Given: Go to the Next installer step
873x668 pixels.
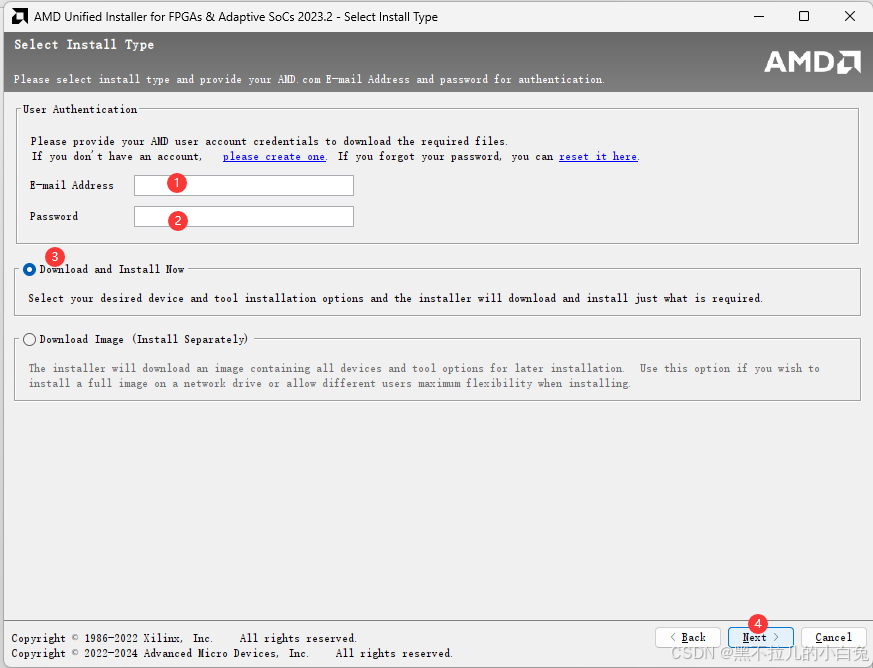Looking at the screenshot, I should point(761,637).
